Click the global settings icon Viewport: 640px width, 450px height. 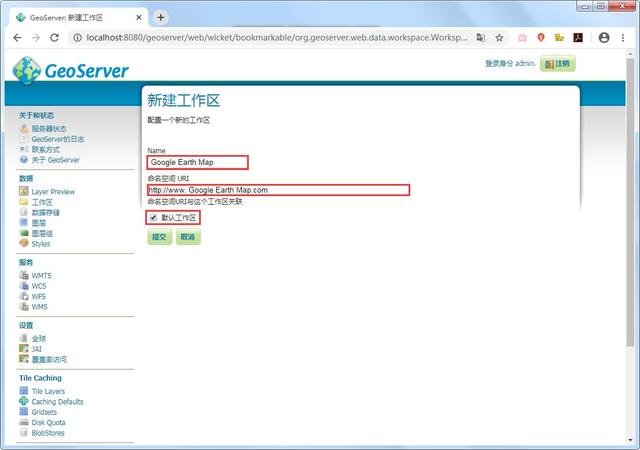tap(24, 338)
